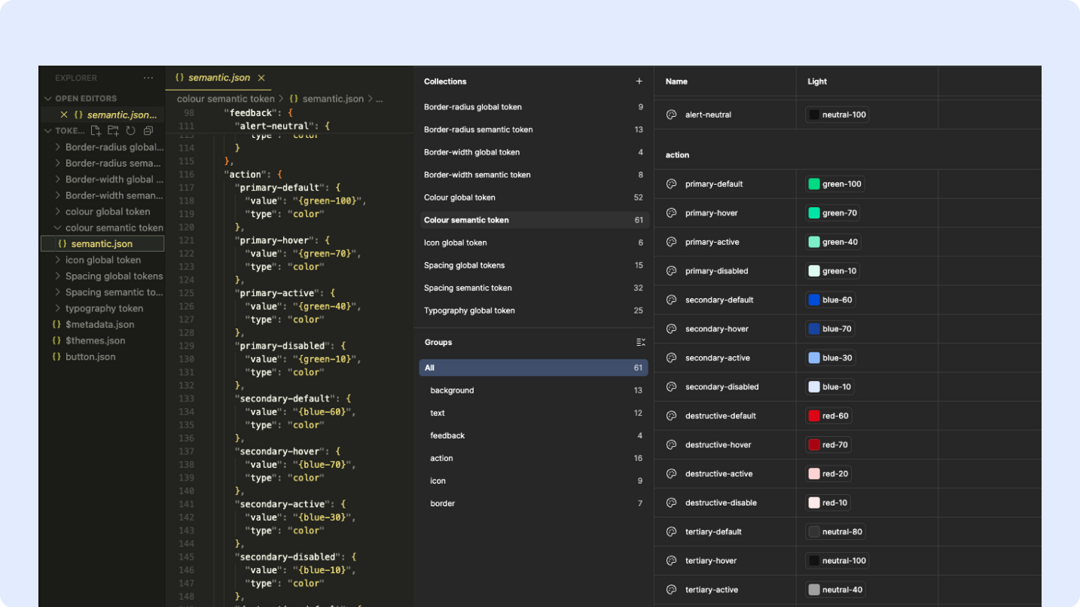Add a new collection with plus icon
Screen dimensions: 1080x607
pos(639,81)
